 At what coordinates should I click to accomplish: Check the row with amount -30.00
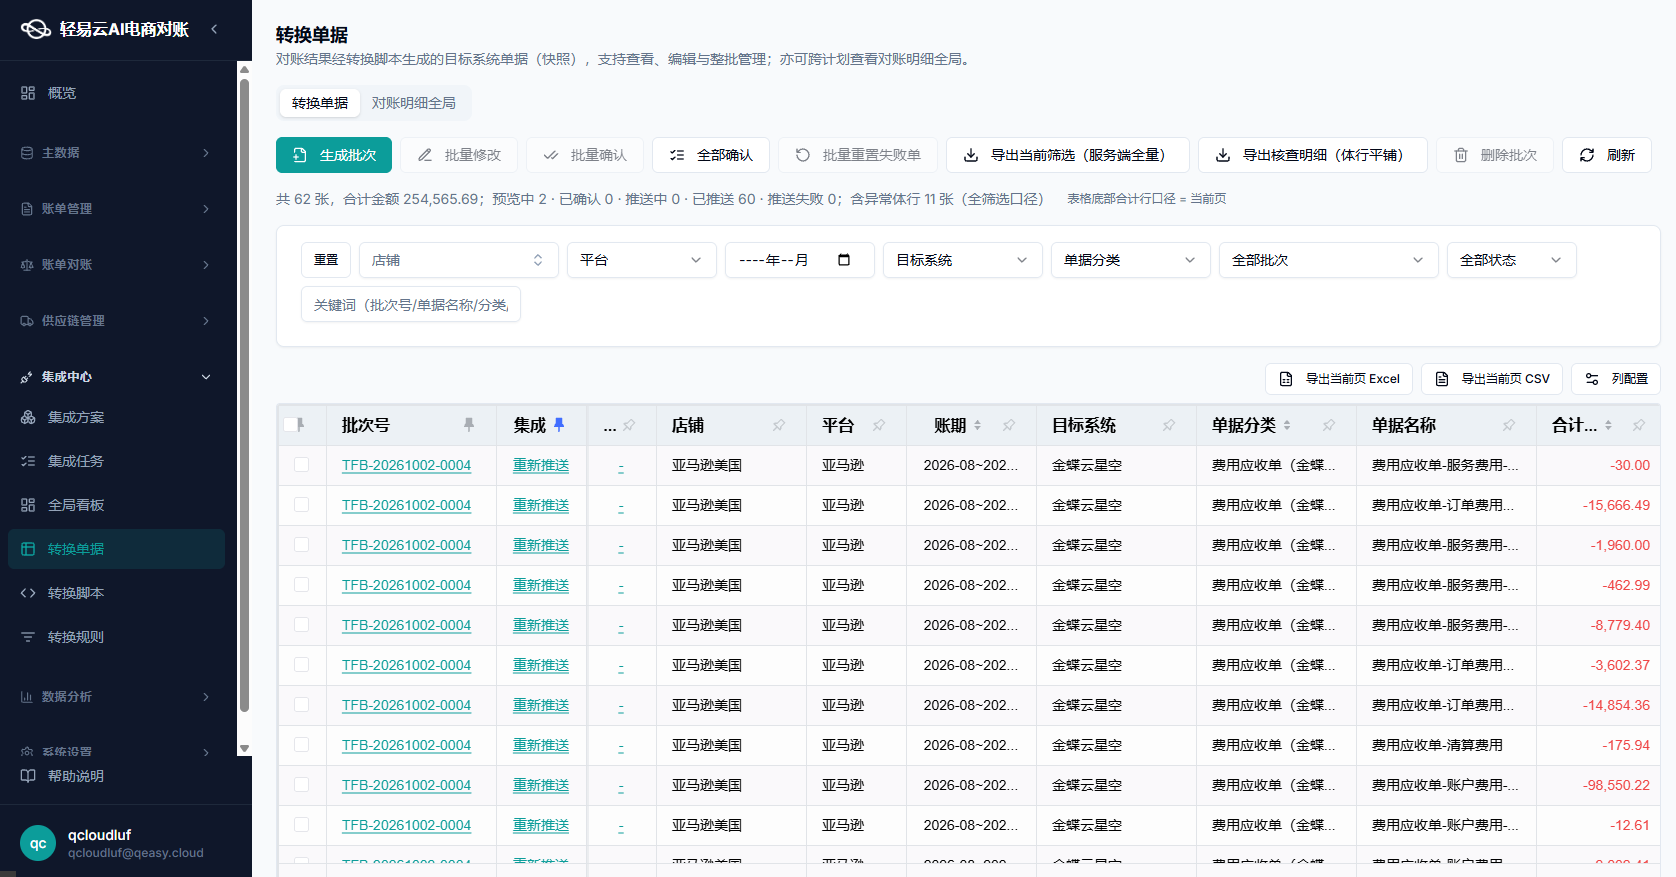pos(301,465)
